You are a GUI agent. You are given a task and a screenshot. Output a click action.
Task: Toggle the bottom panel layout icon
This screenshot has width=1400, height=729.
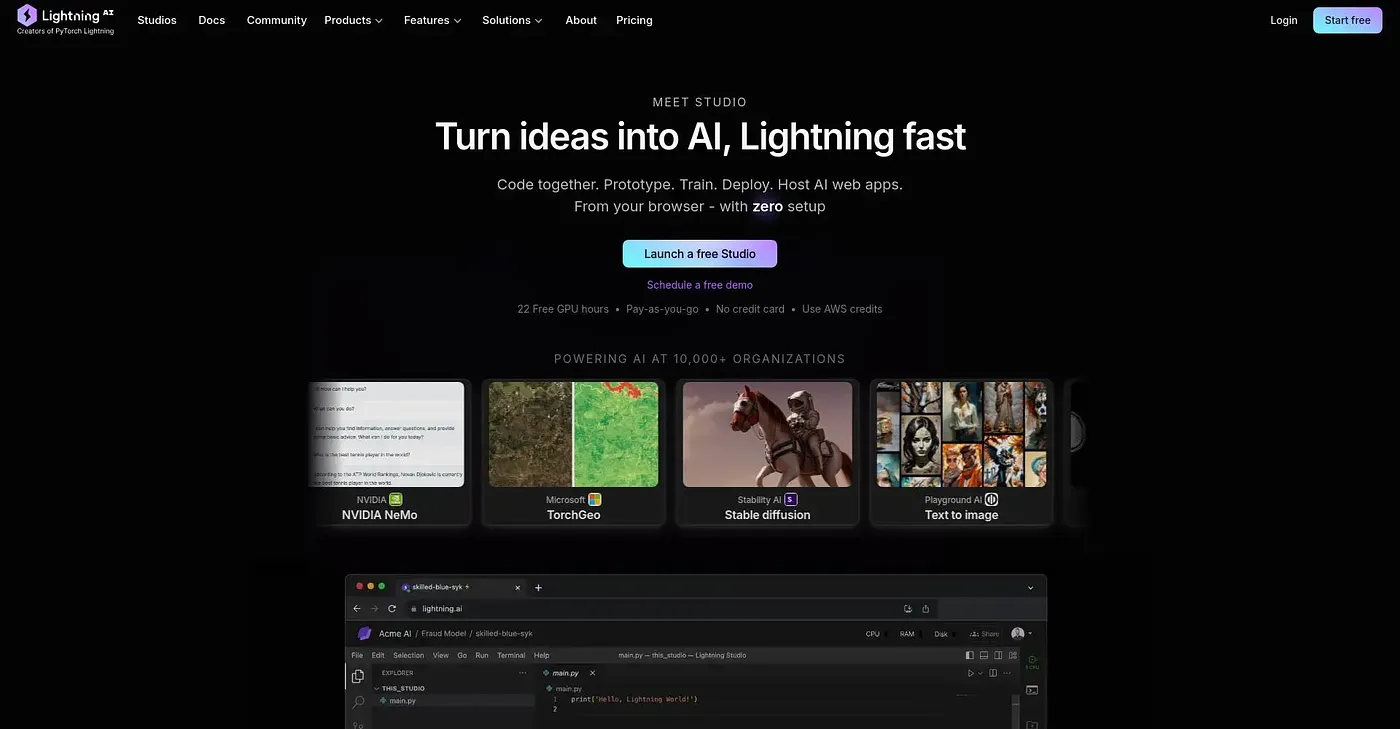(x=982, y=655)
